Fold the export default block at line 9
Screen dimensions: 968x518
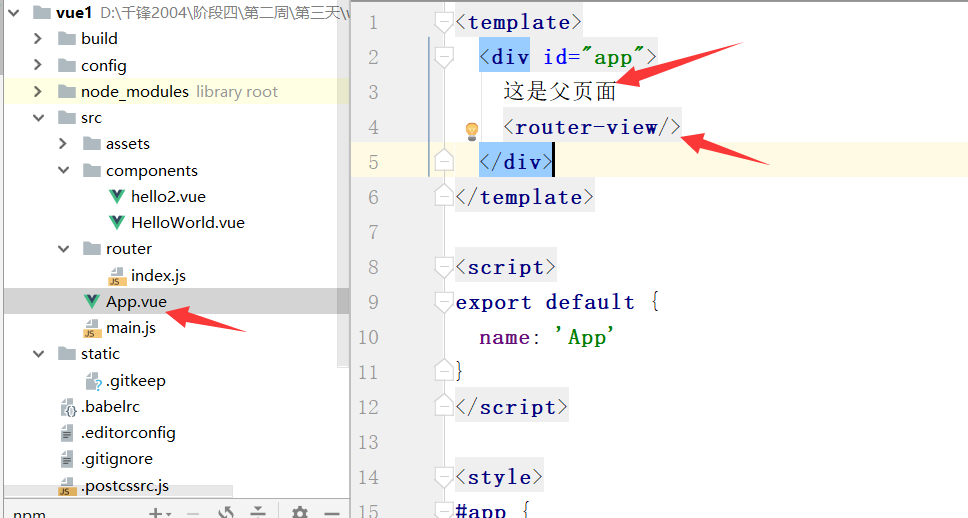[444, 303]
